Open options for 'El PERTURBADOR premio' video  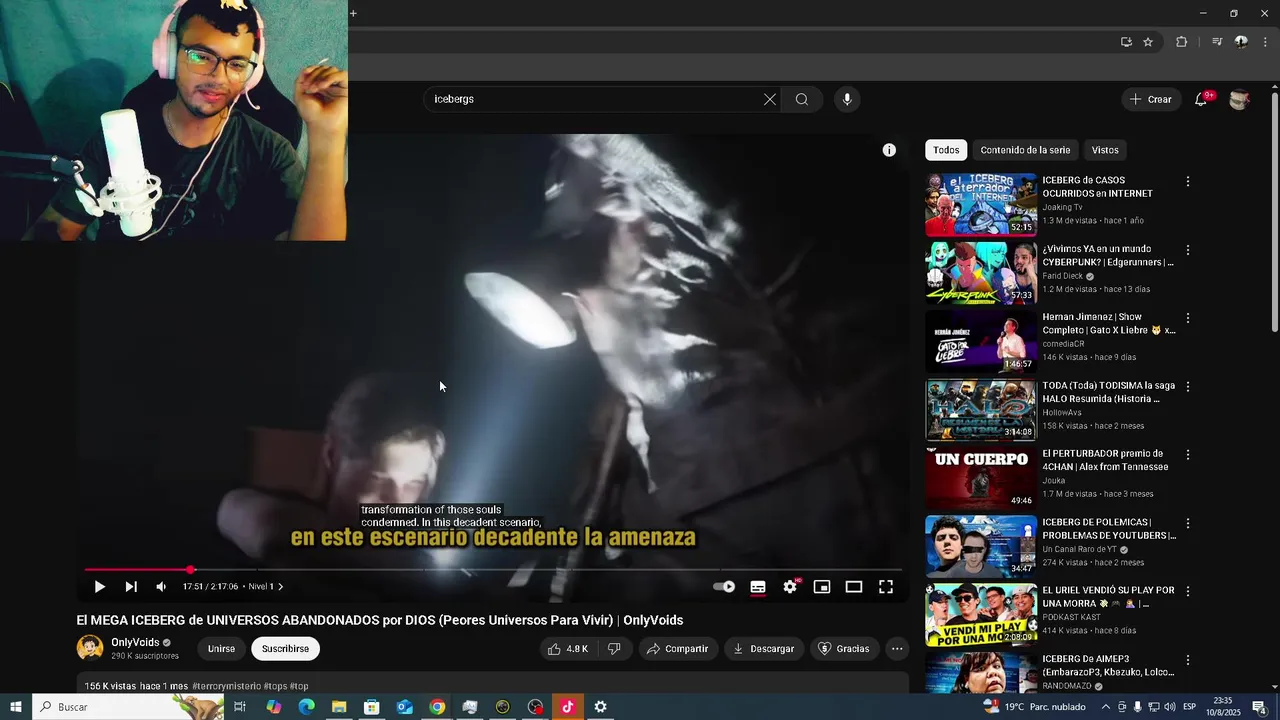point(1188,455)
